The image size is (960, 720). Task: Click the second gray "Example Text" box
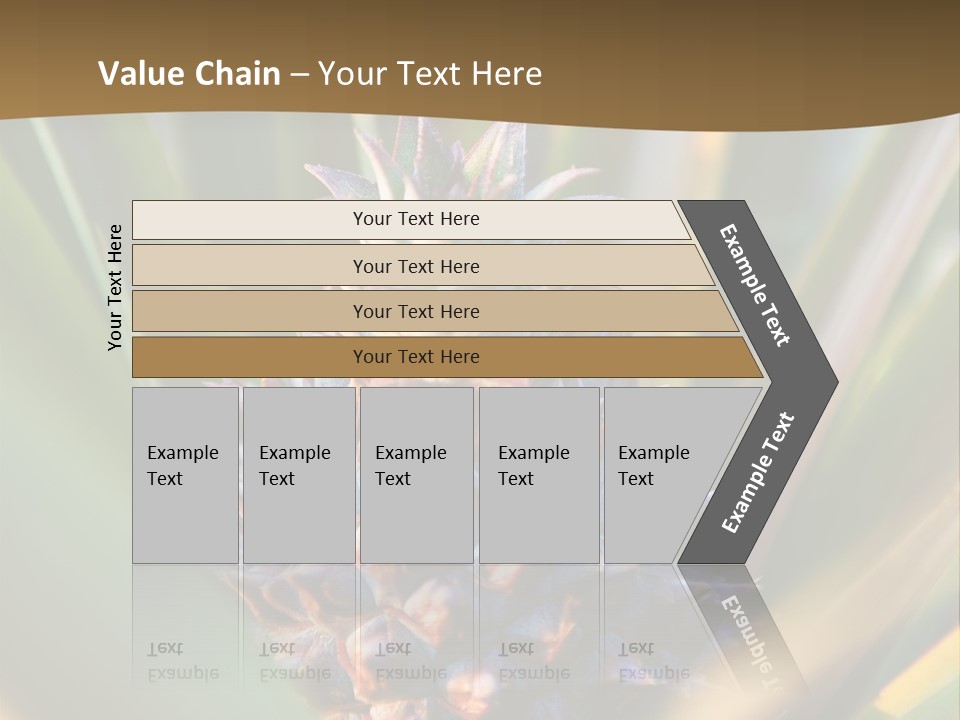[x=298, y=475]
